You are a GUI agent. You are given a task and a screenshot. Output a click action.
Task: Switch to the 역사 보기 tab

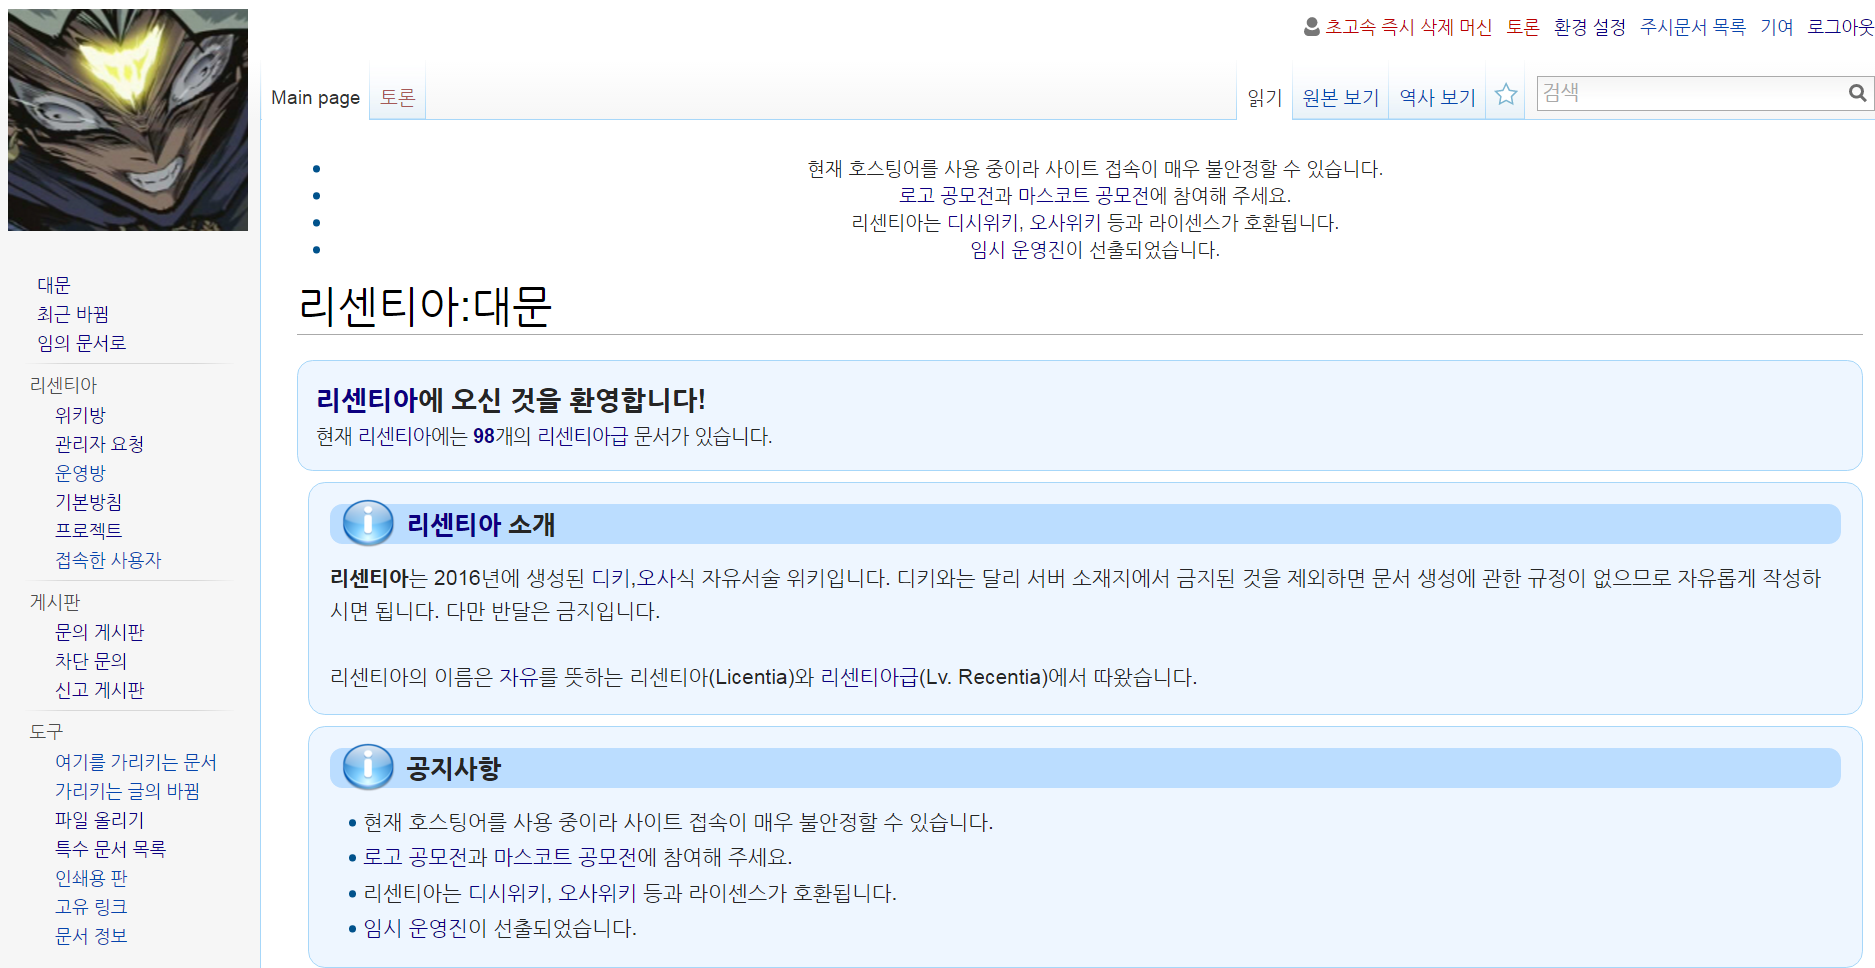1437,97
